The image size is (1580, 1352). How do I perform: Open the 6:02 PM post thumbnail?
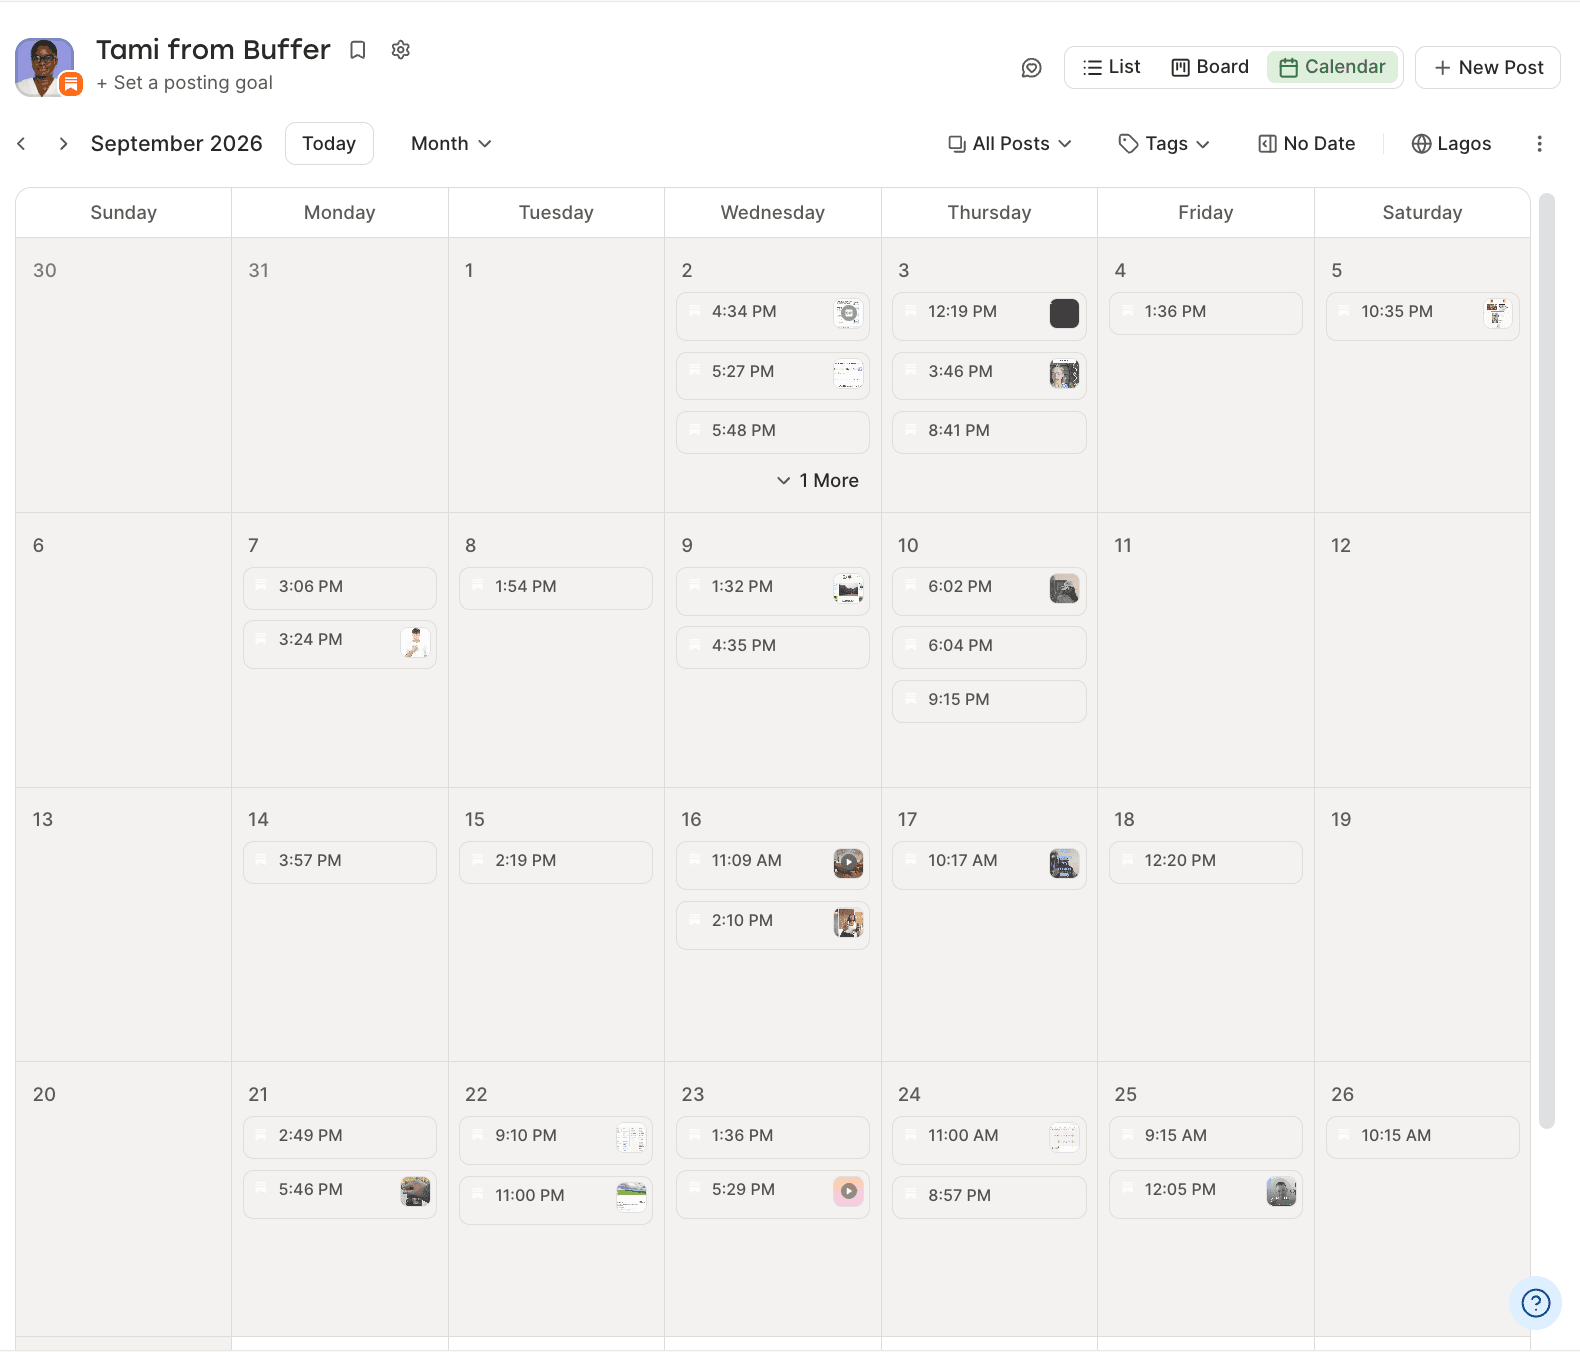pos(1064,588)
